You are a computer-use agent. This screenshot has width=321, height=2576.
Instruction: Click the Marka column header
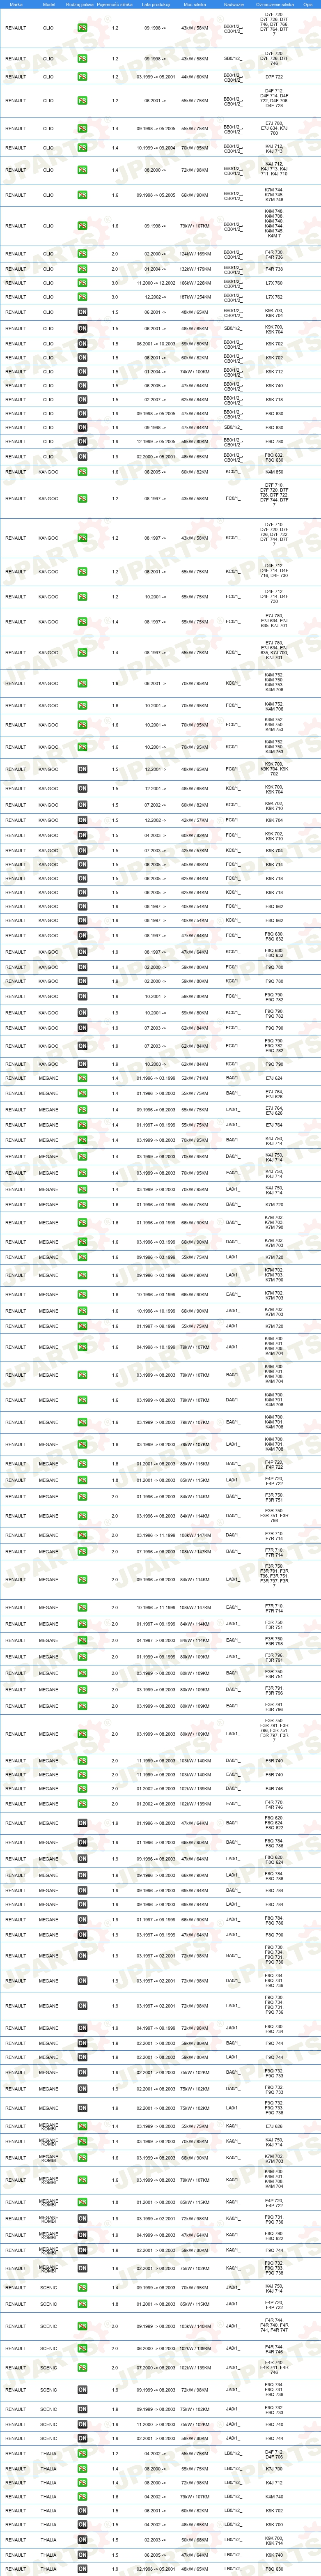coord(16,4)
